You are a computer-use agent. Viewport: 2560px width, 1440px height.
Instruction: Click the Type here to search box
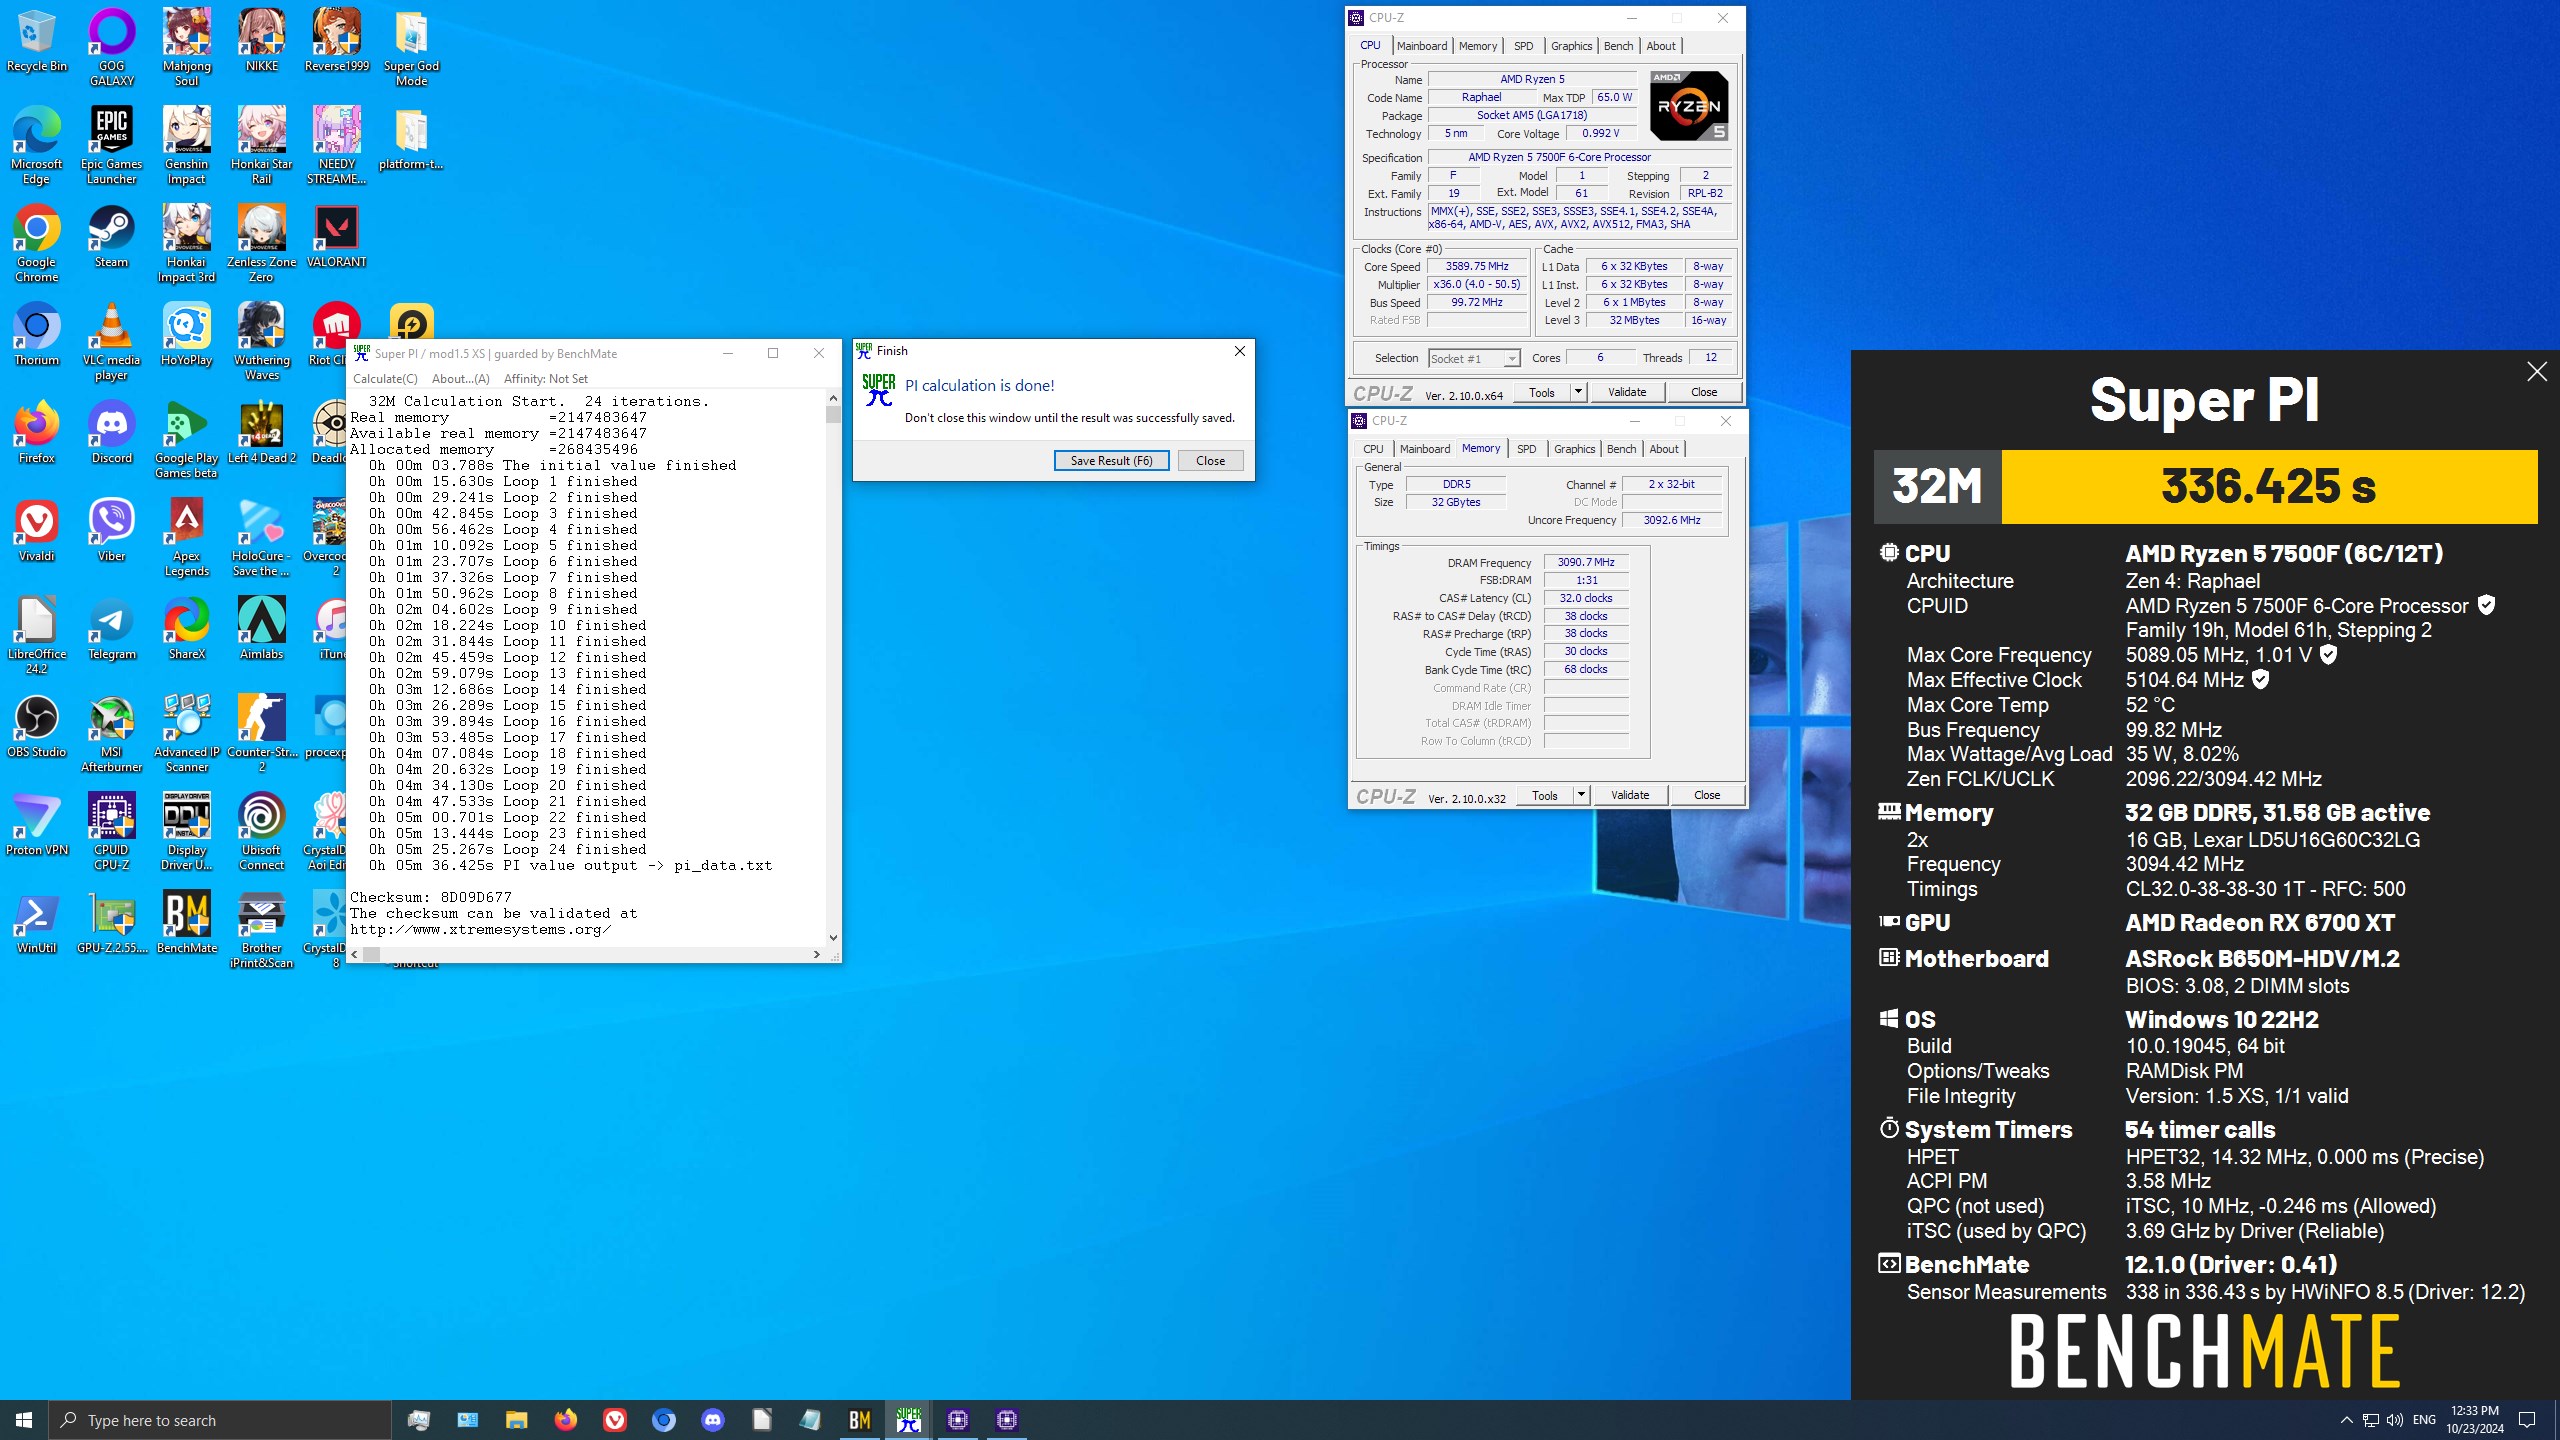click(x=220, y=1420)
